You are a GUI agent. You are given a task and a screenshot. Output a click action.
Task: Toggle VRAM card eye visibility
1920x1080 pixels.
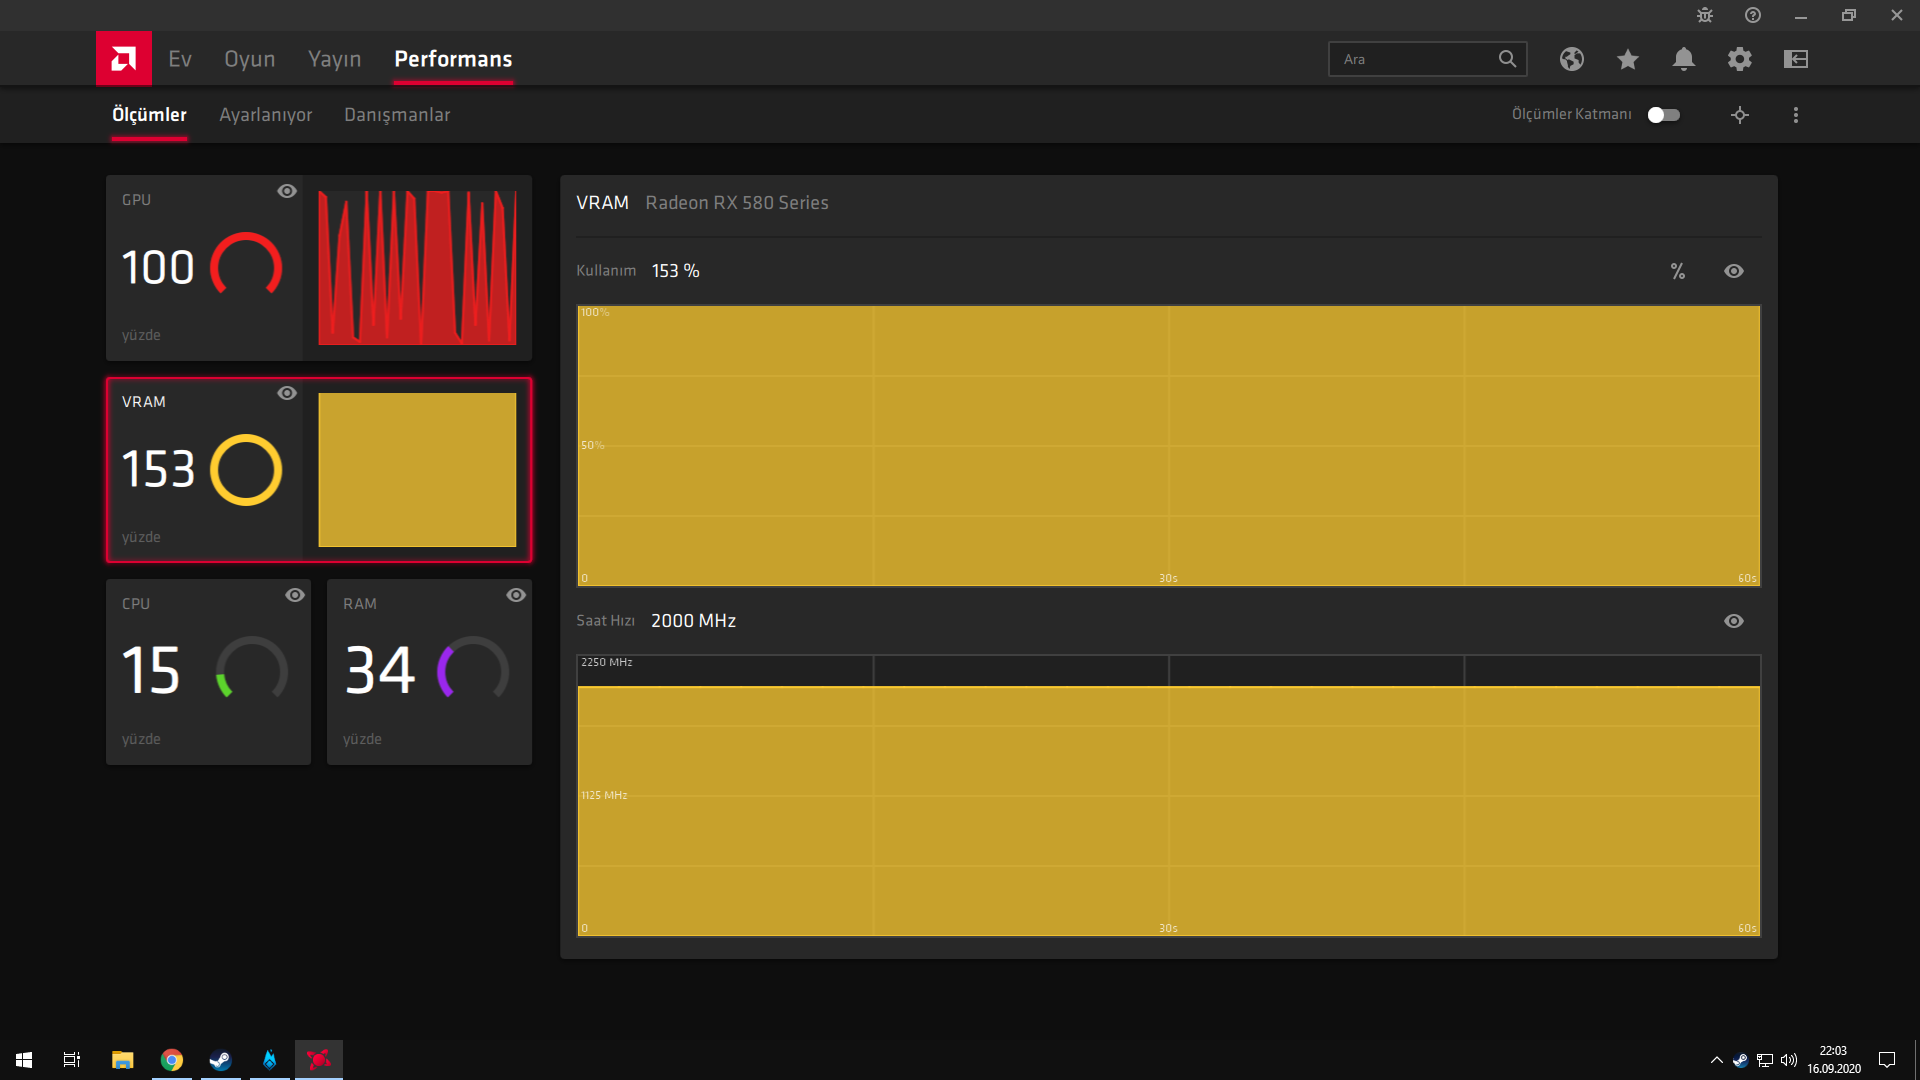[x=287, y=393]
